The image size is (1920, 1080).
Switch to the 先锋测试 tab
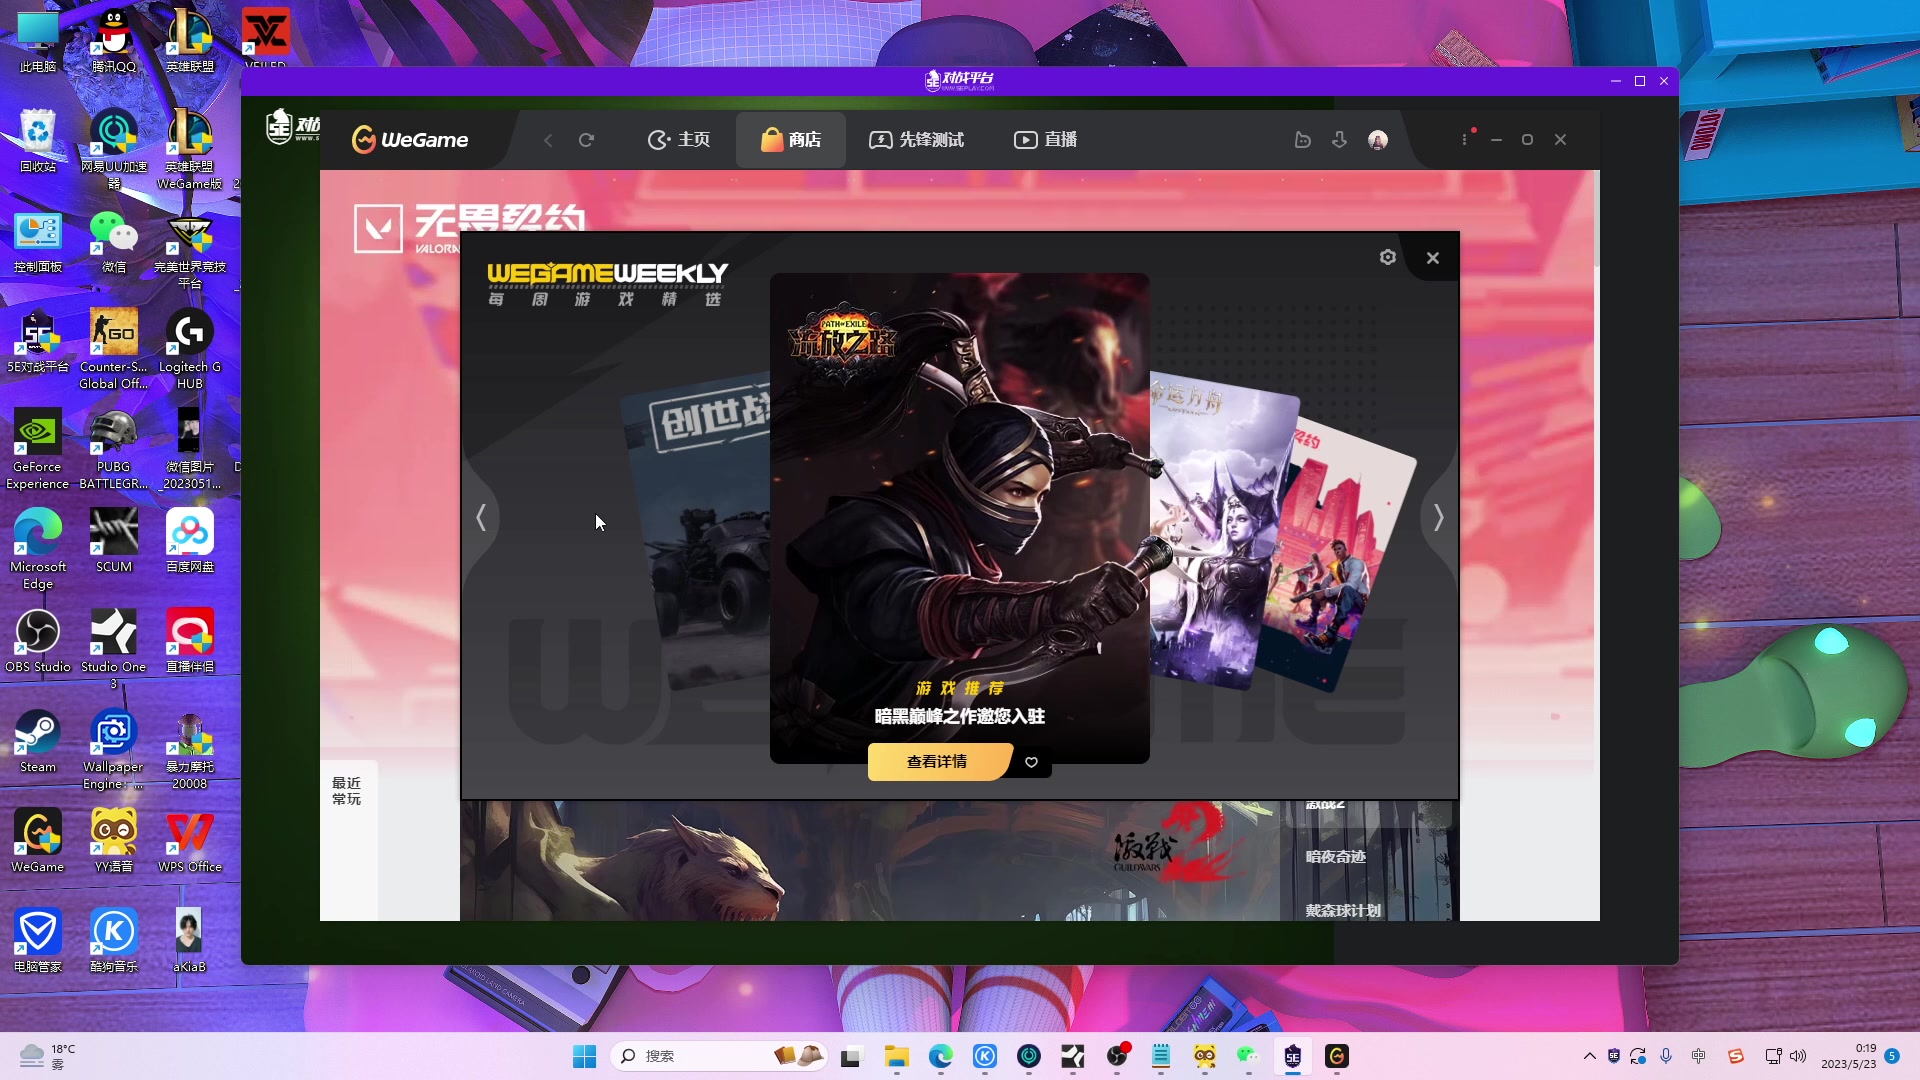coord(917,140)
